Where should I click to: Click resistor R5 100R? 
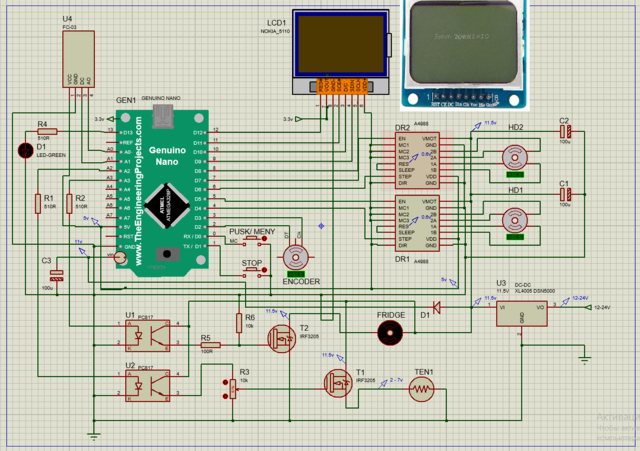211,345
